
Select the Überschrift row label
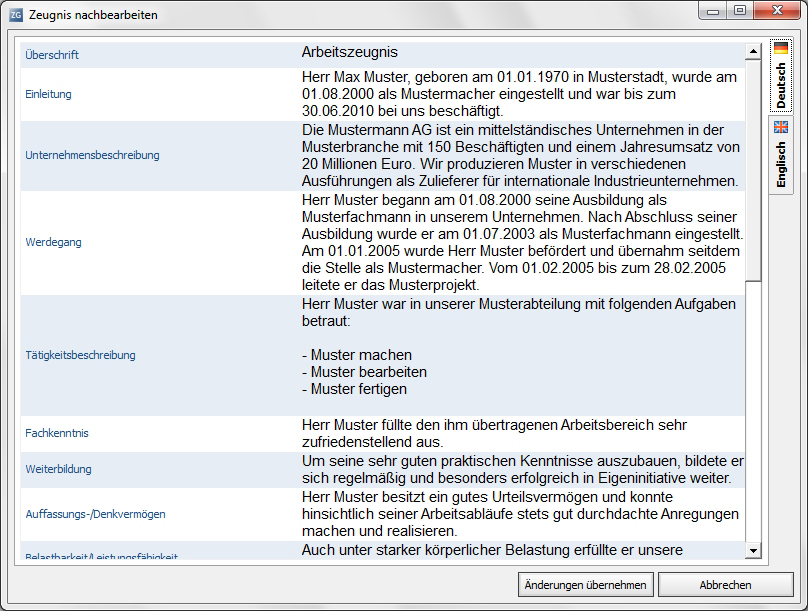click(52, 55)
